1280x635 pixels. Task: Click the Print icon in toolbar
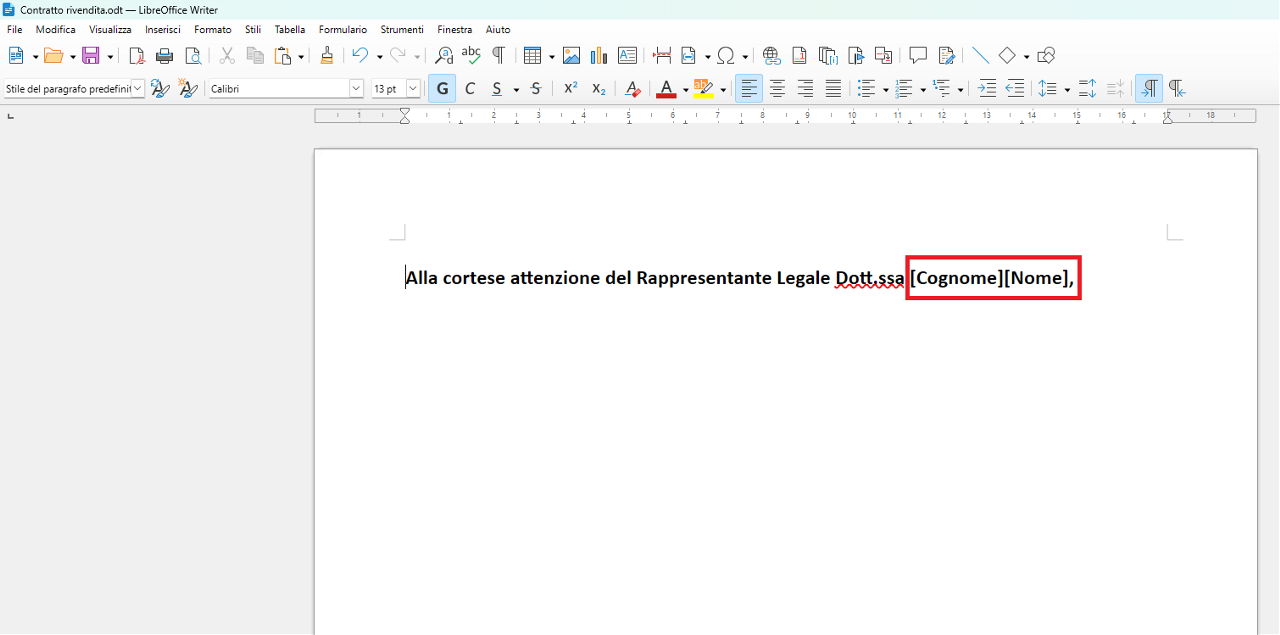pos(165,56)
